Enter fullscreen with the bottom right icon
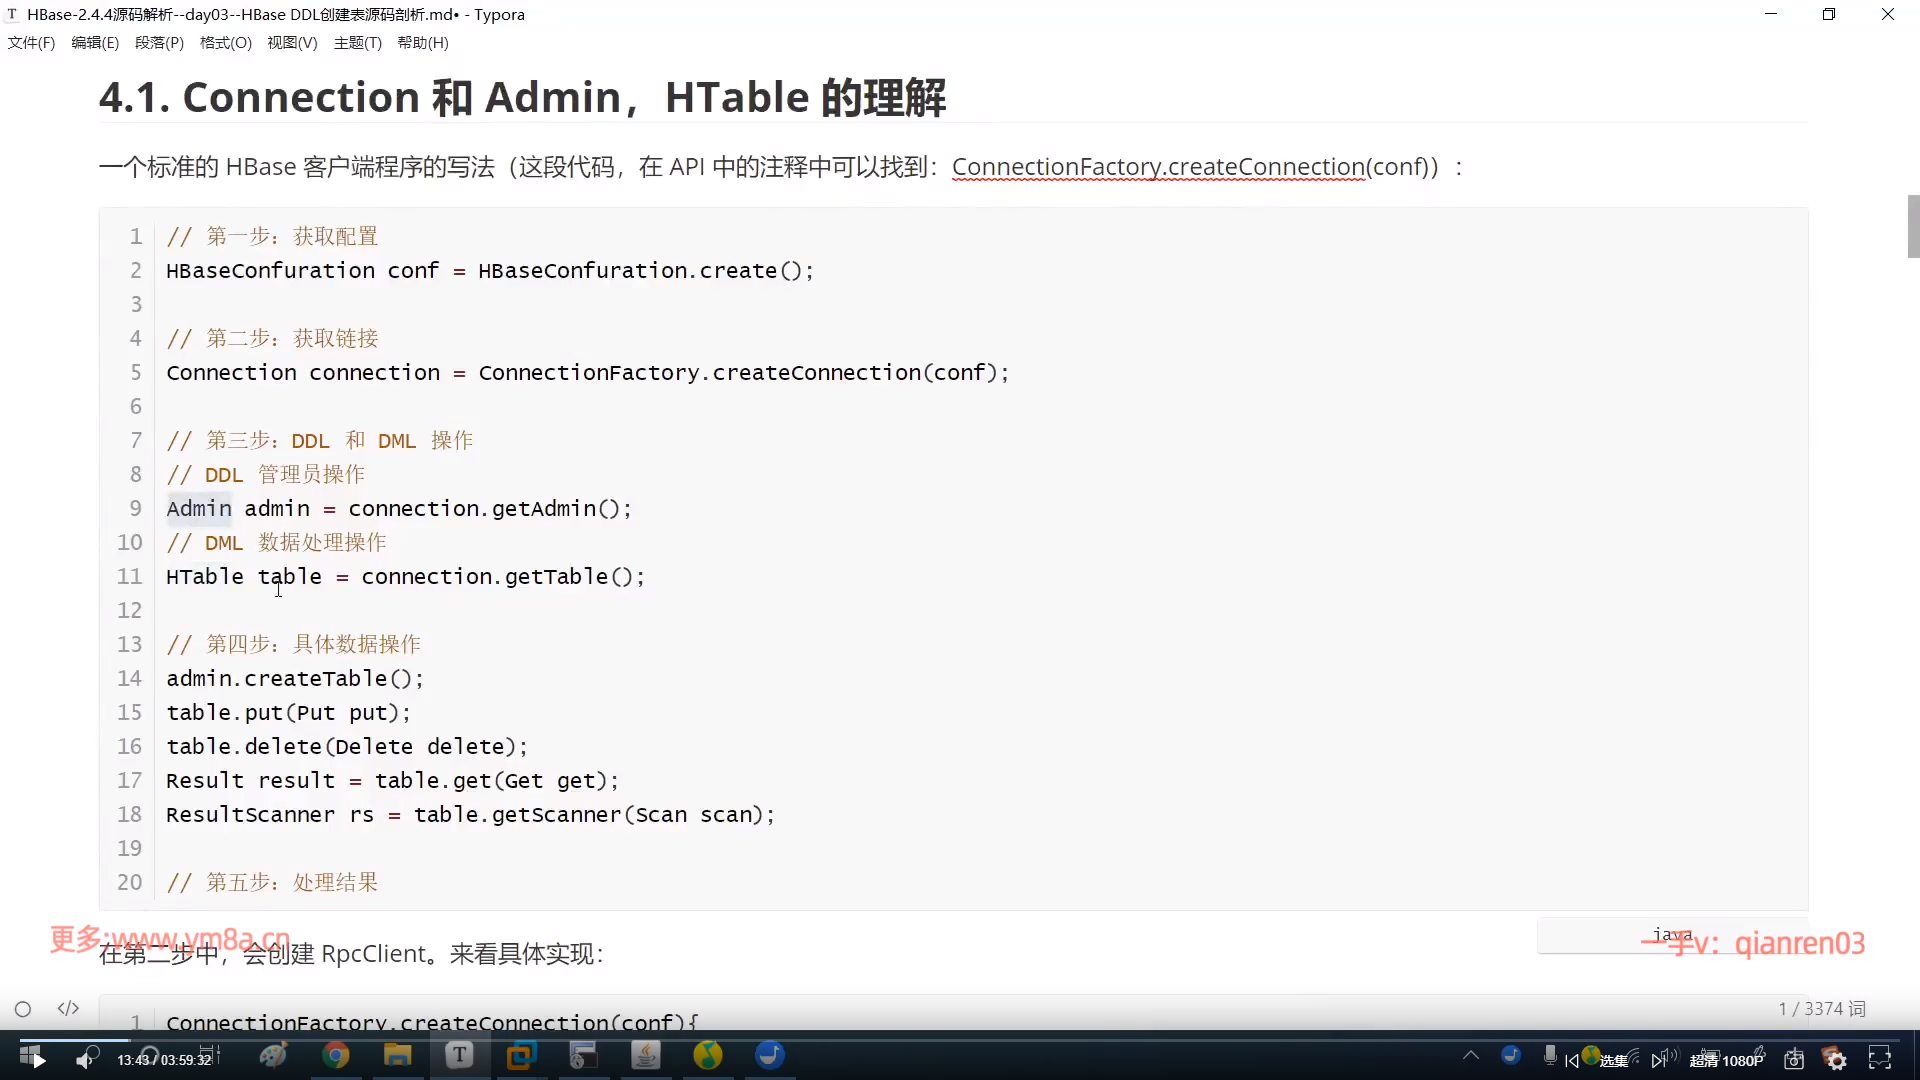1920x1080 pixels. click(x=1880, y=1058)
